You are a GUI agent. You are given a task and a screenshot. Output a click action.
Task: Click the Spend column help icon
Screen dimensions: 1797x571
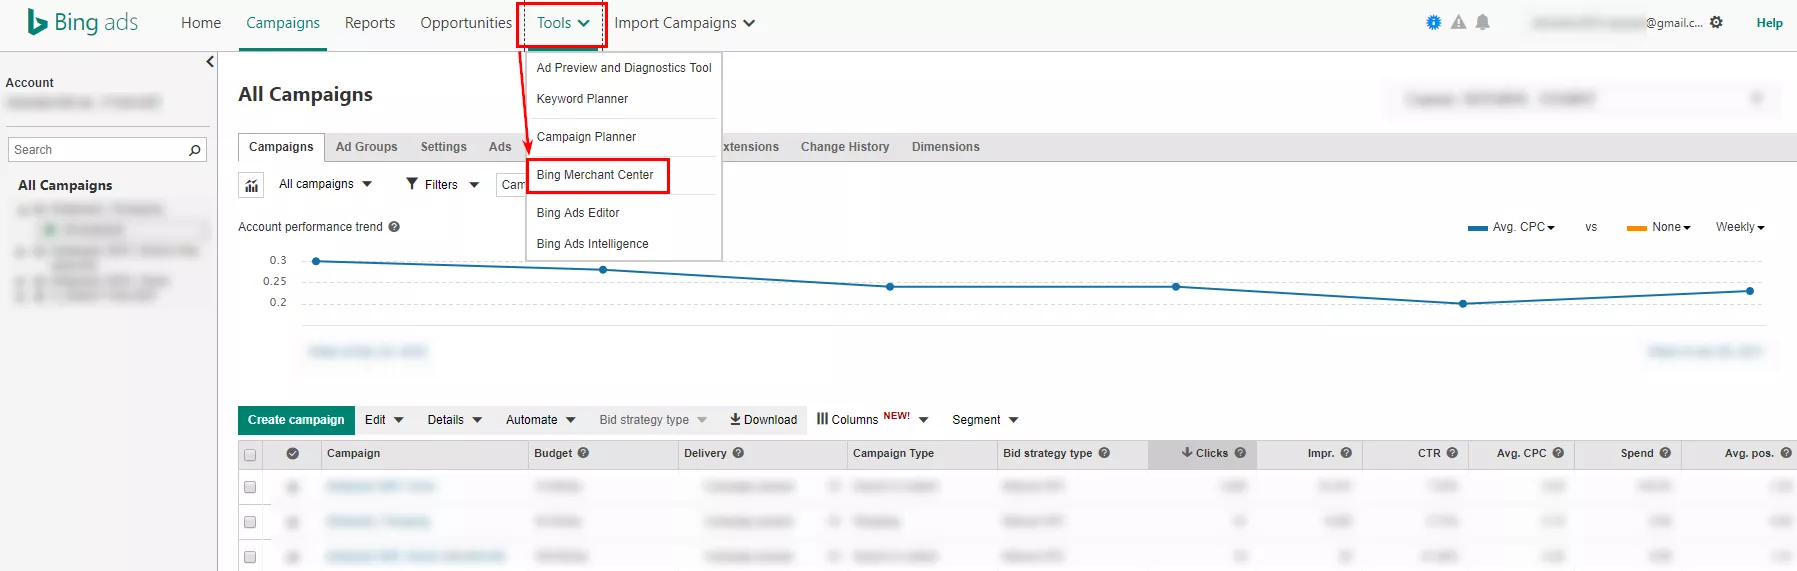click(x=1665, y=453)
